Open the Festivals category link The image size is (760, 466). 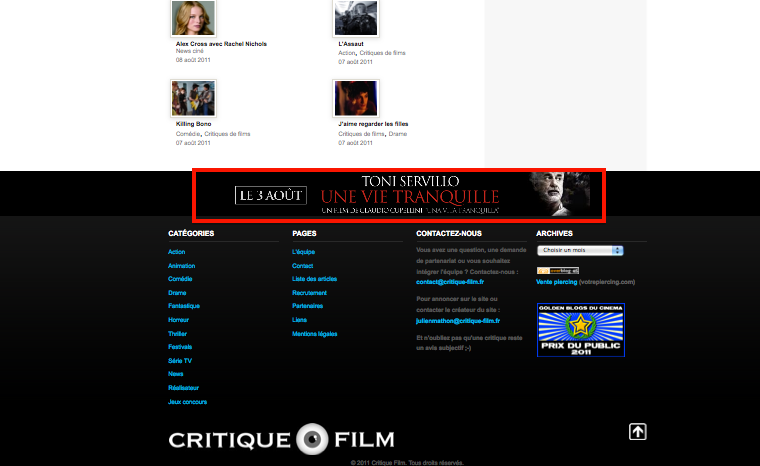click(180, 347)
